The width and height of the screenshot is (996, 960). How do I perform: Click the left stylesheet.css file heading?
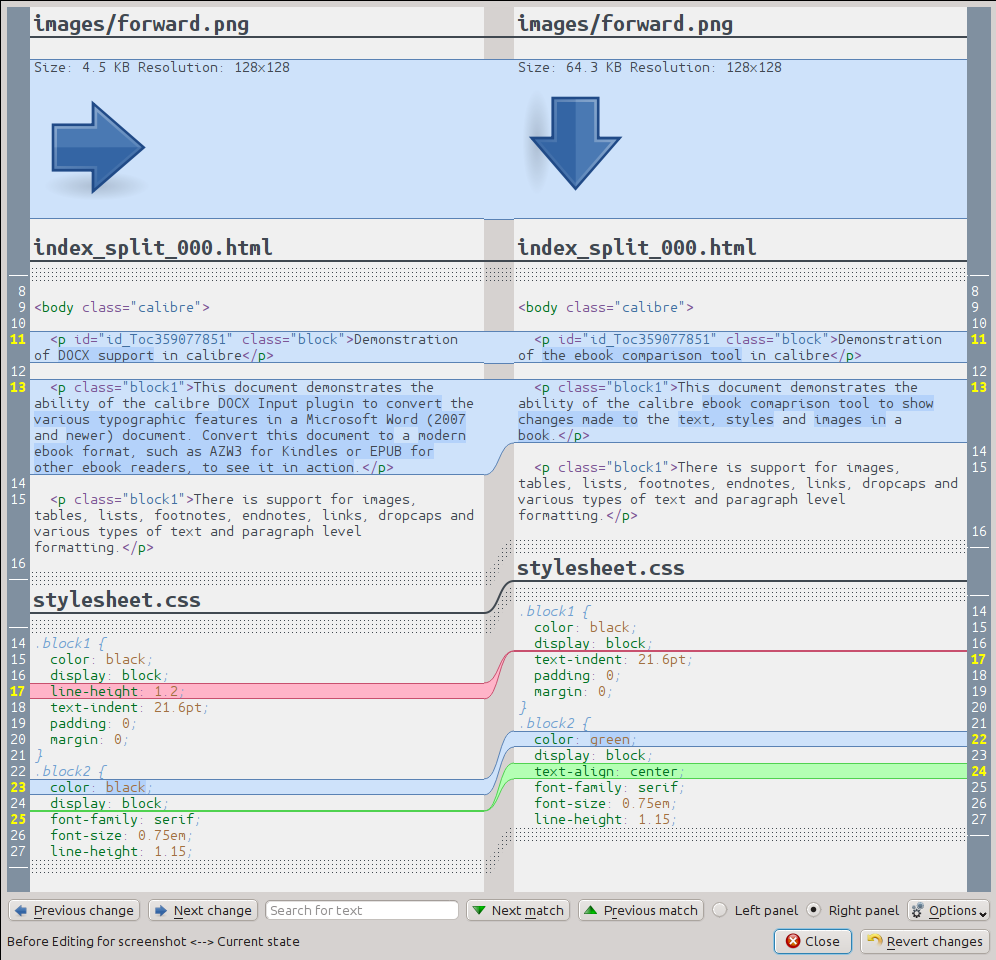[x=117, y=600]
